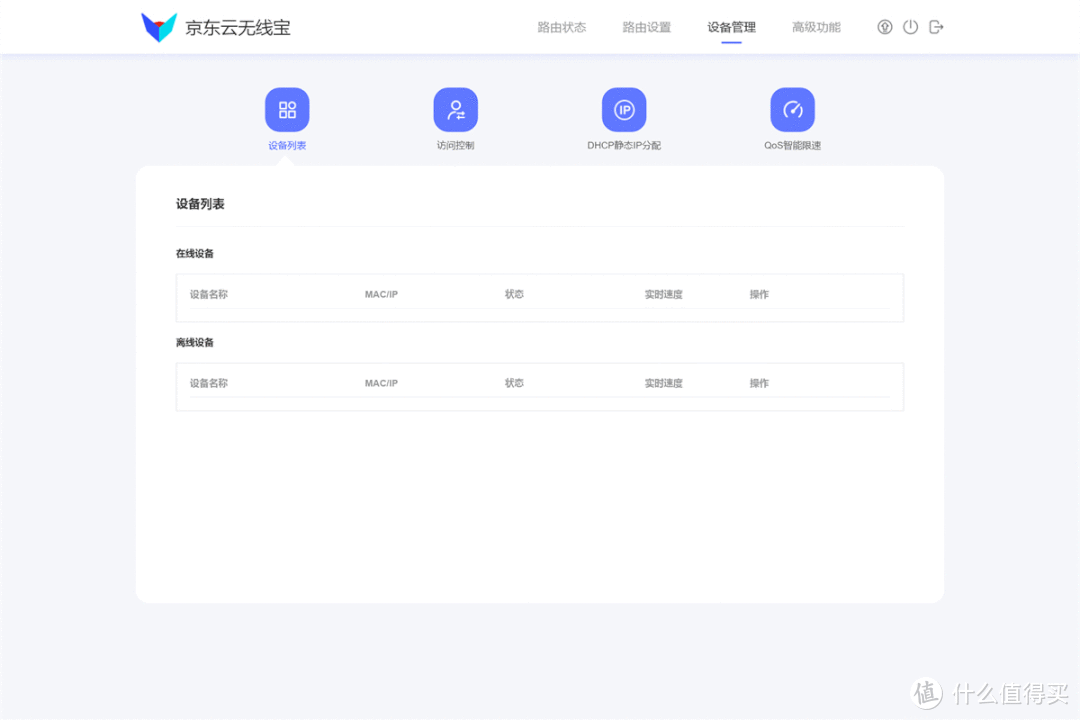Click the logout icon
This screenshot has height=720, width=1080.
tap(936, 27)
